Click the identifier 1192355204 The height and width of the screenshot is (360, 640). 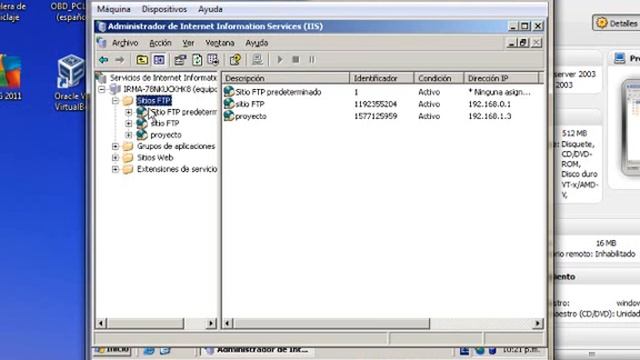375,104
